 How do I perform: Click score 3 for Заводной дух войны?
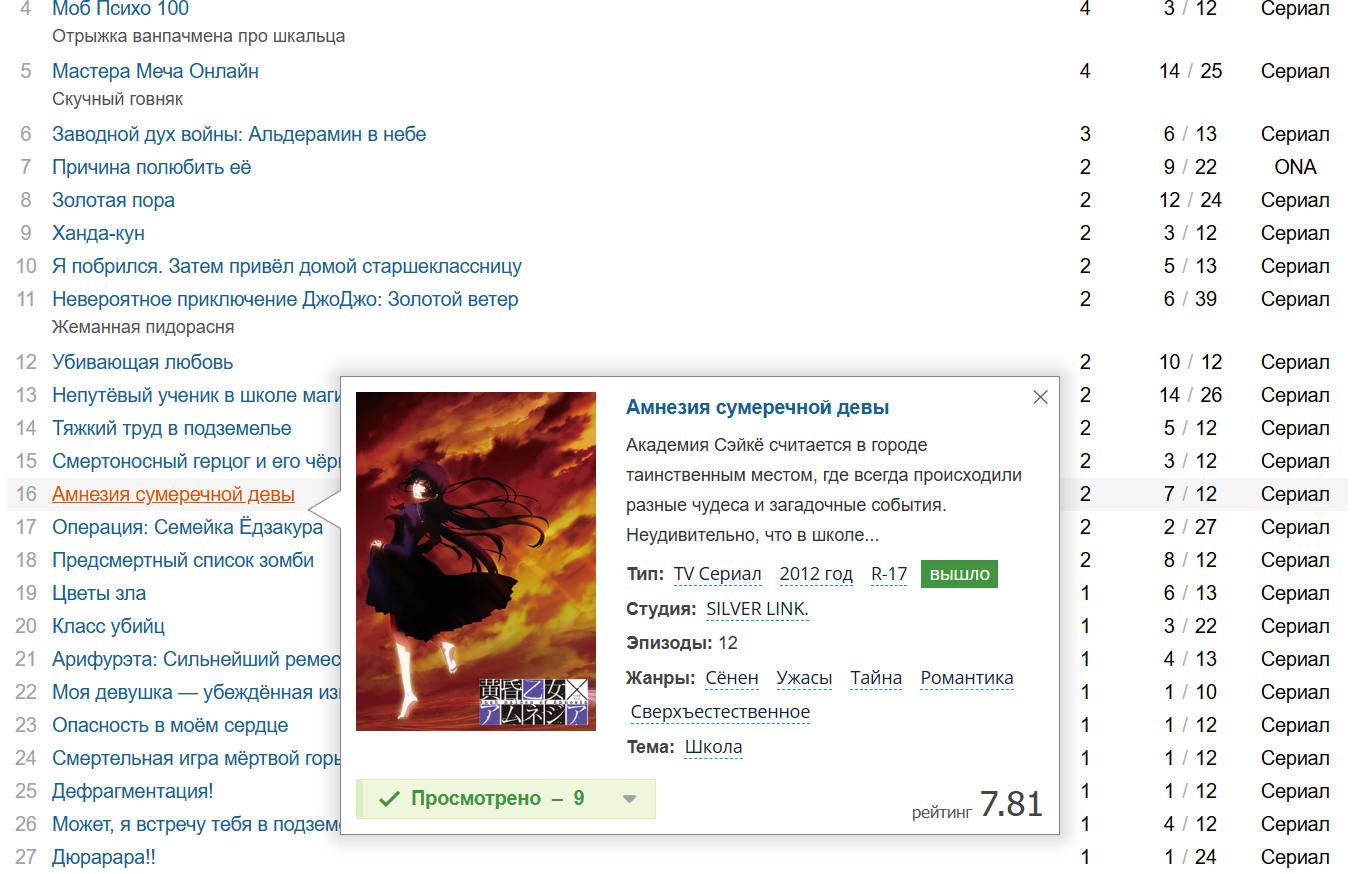1085,134
